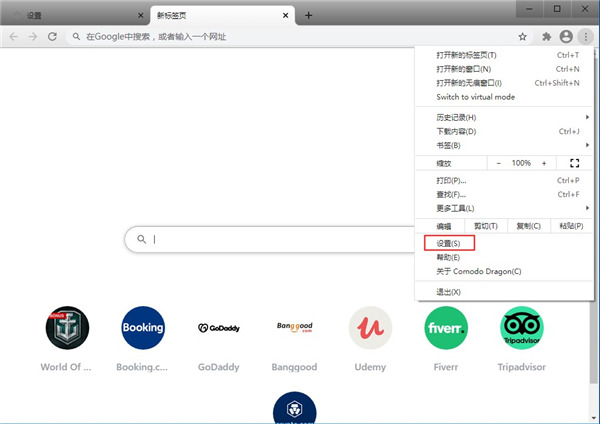
Task: Expand the 更多工具(L) submenu
Action: (x=500, y=208)
